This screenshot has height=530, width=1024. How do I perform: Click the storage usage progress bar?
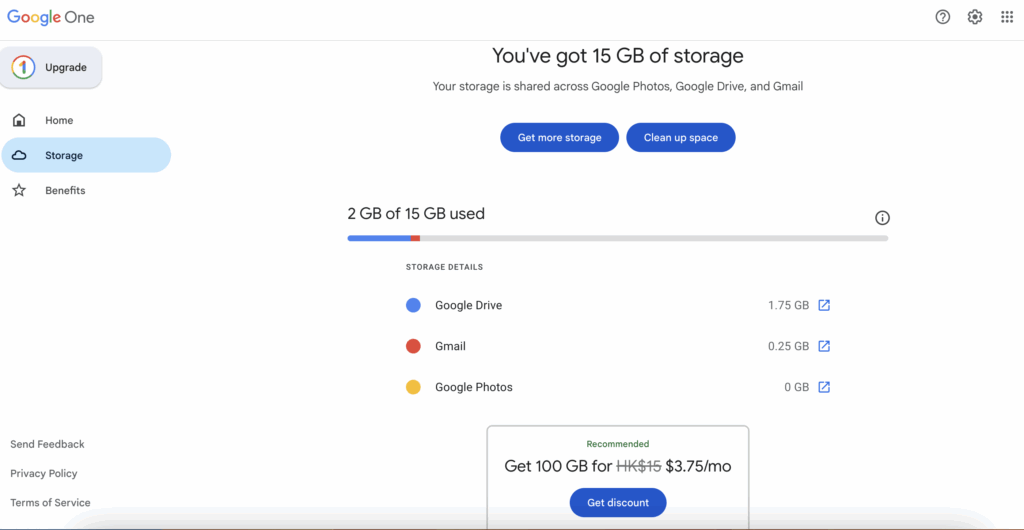[617, 238]
